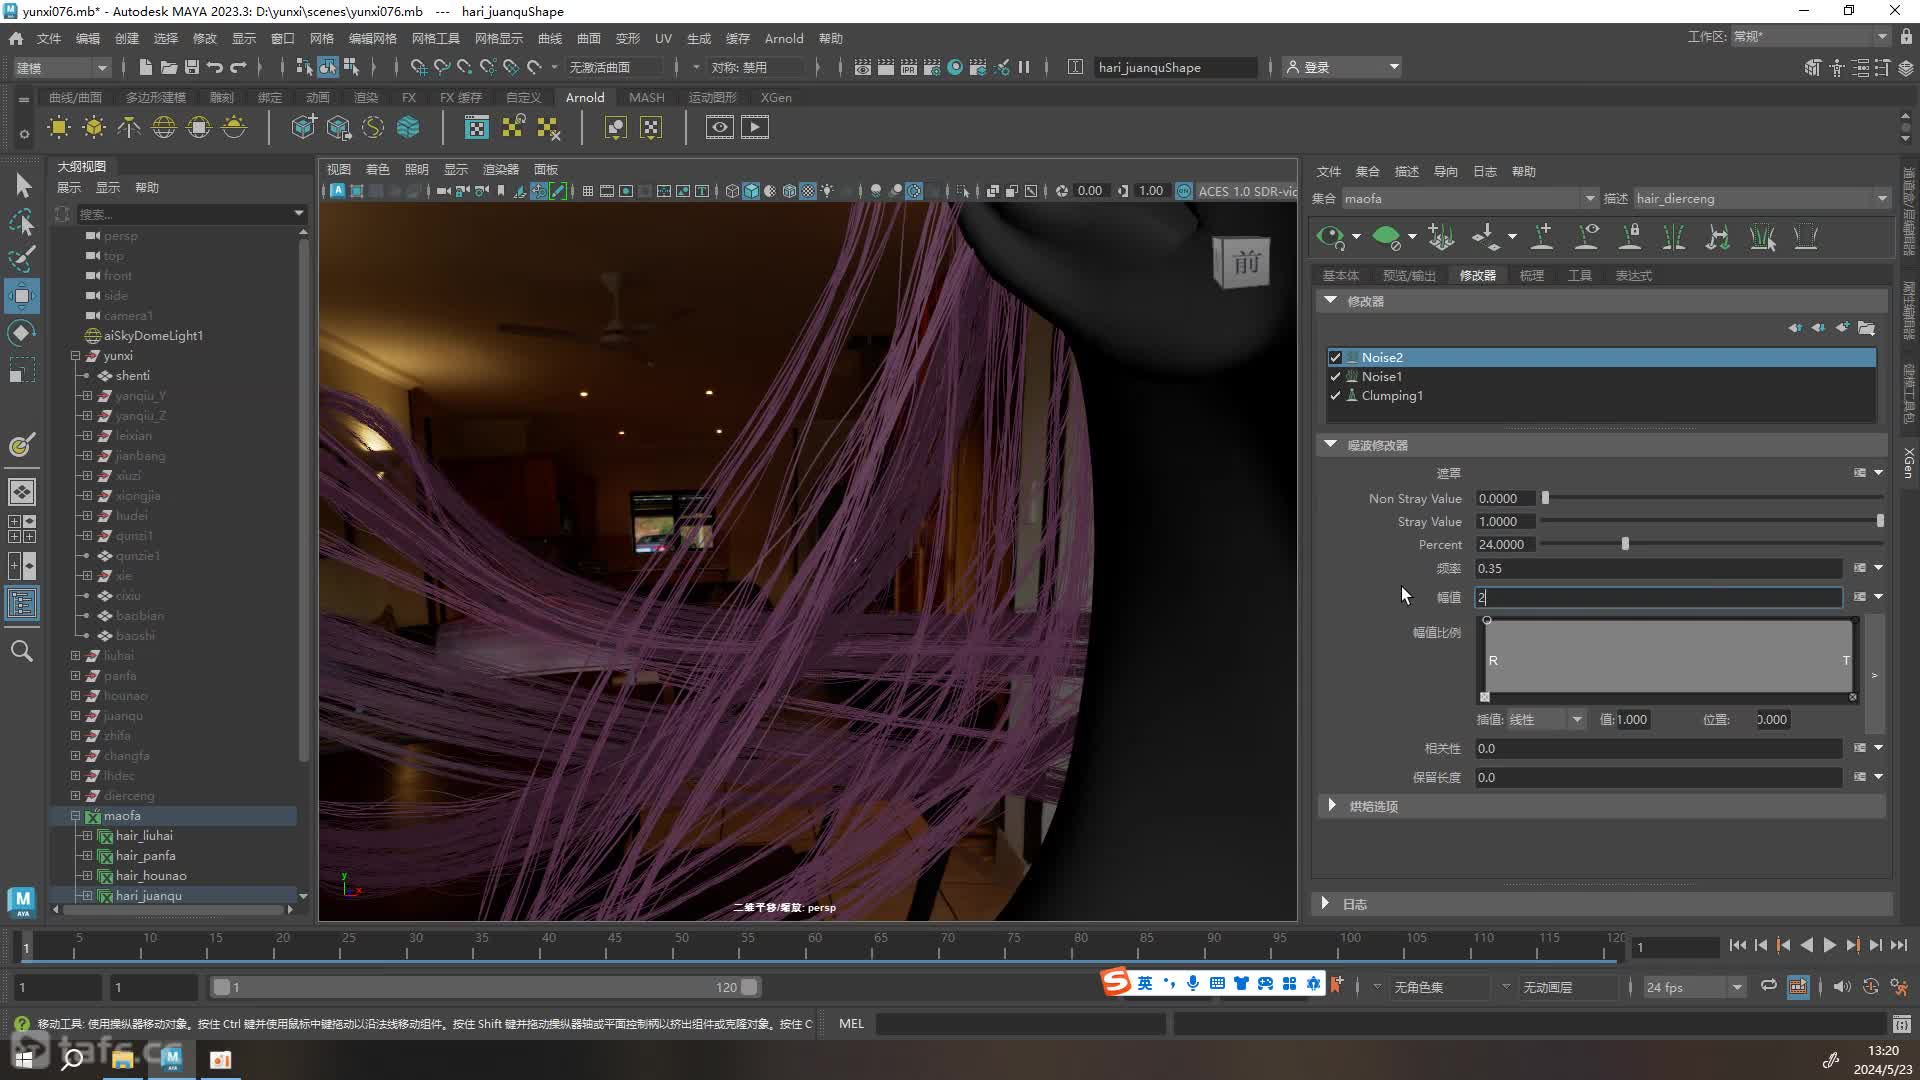Open the search magnifier in left toolbox
The height and width of the screenshot is (1080, 1920).
tap(22, 651)
